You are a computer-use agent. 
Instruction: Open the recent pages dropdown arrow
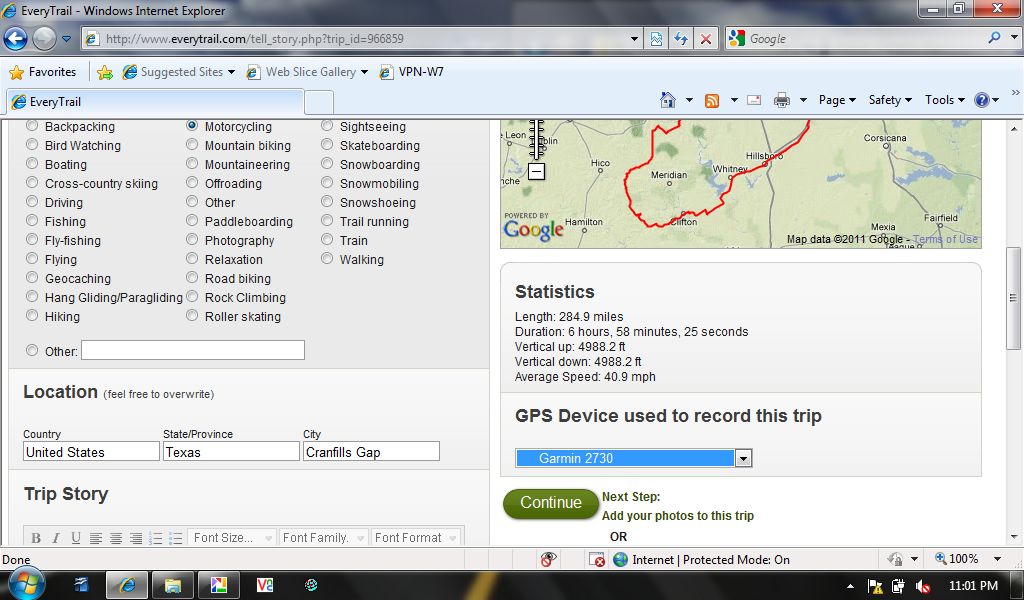[x=67, y=39]
